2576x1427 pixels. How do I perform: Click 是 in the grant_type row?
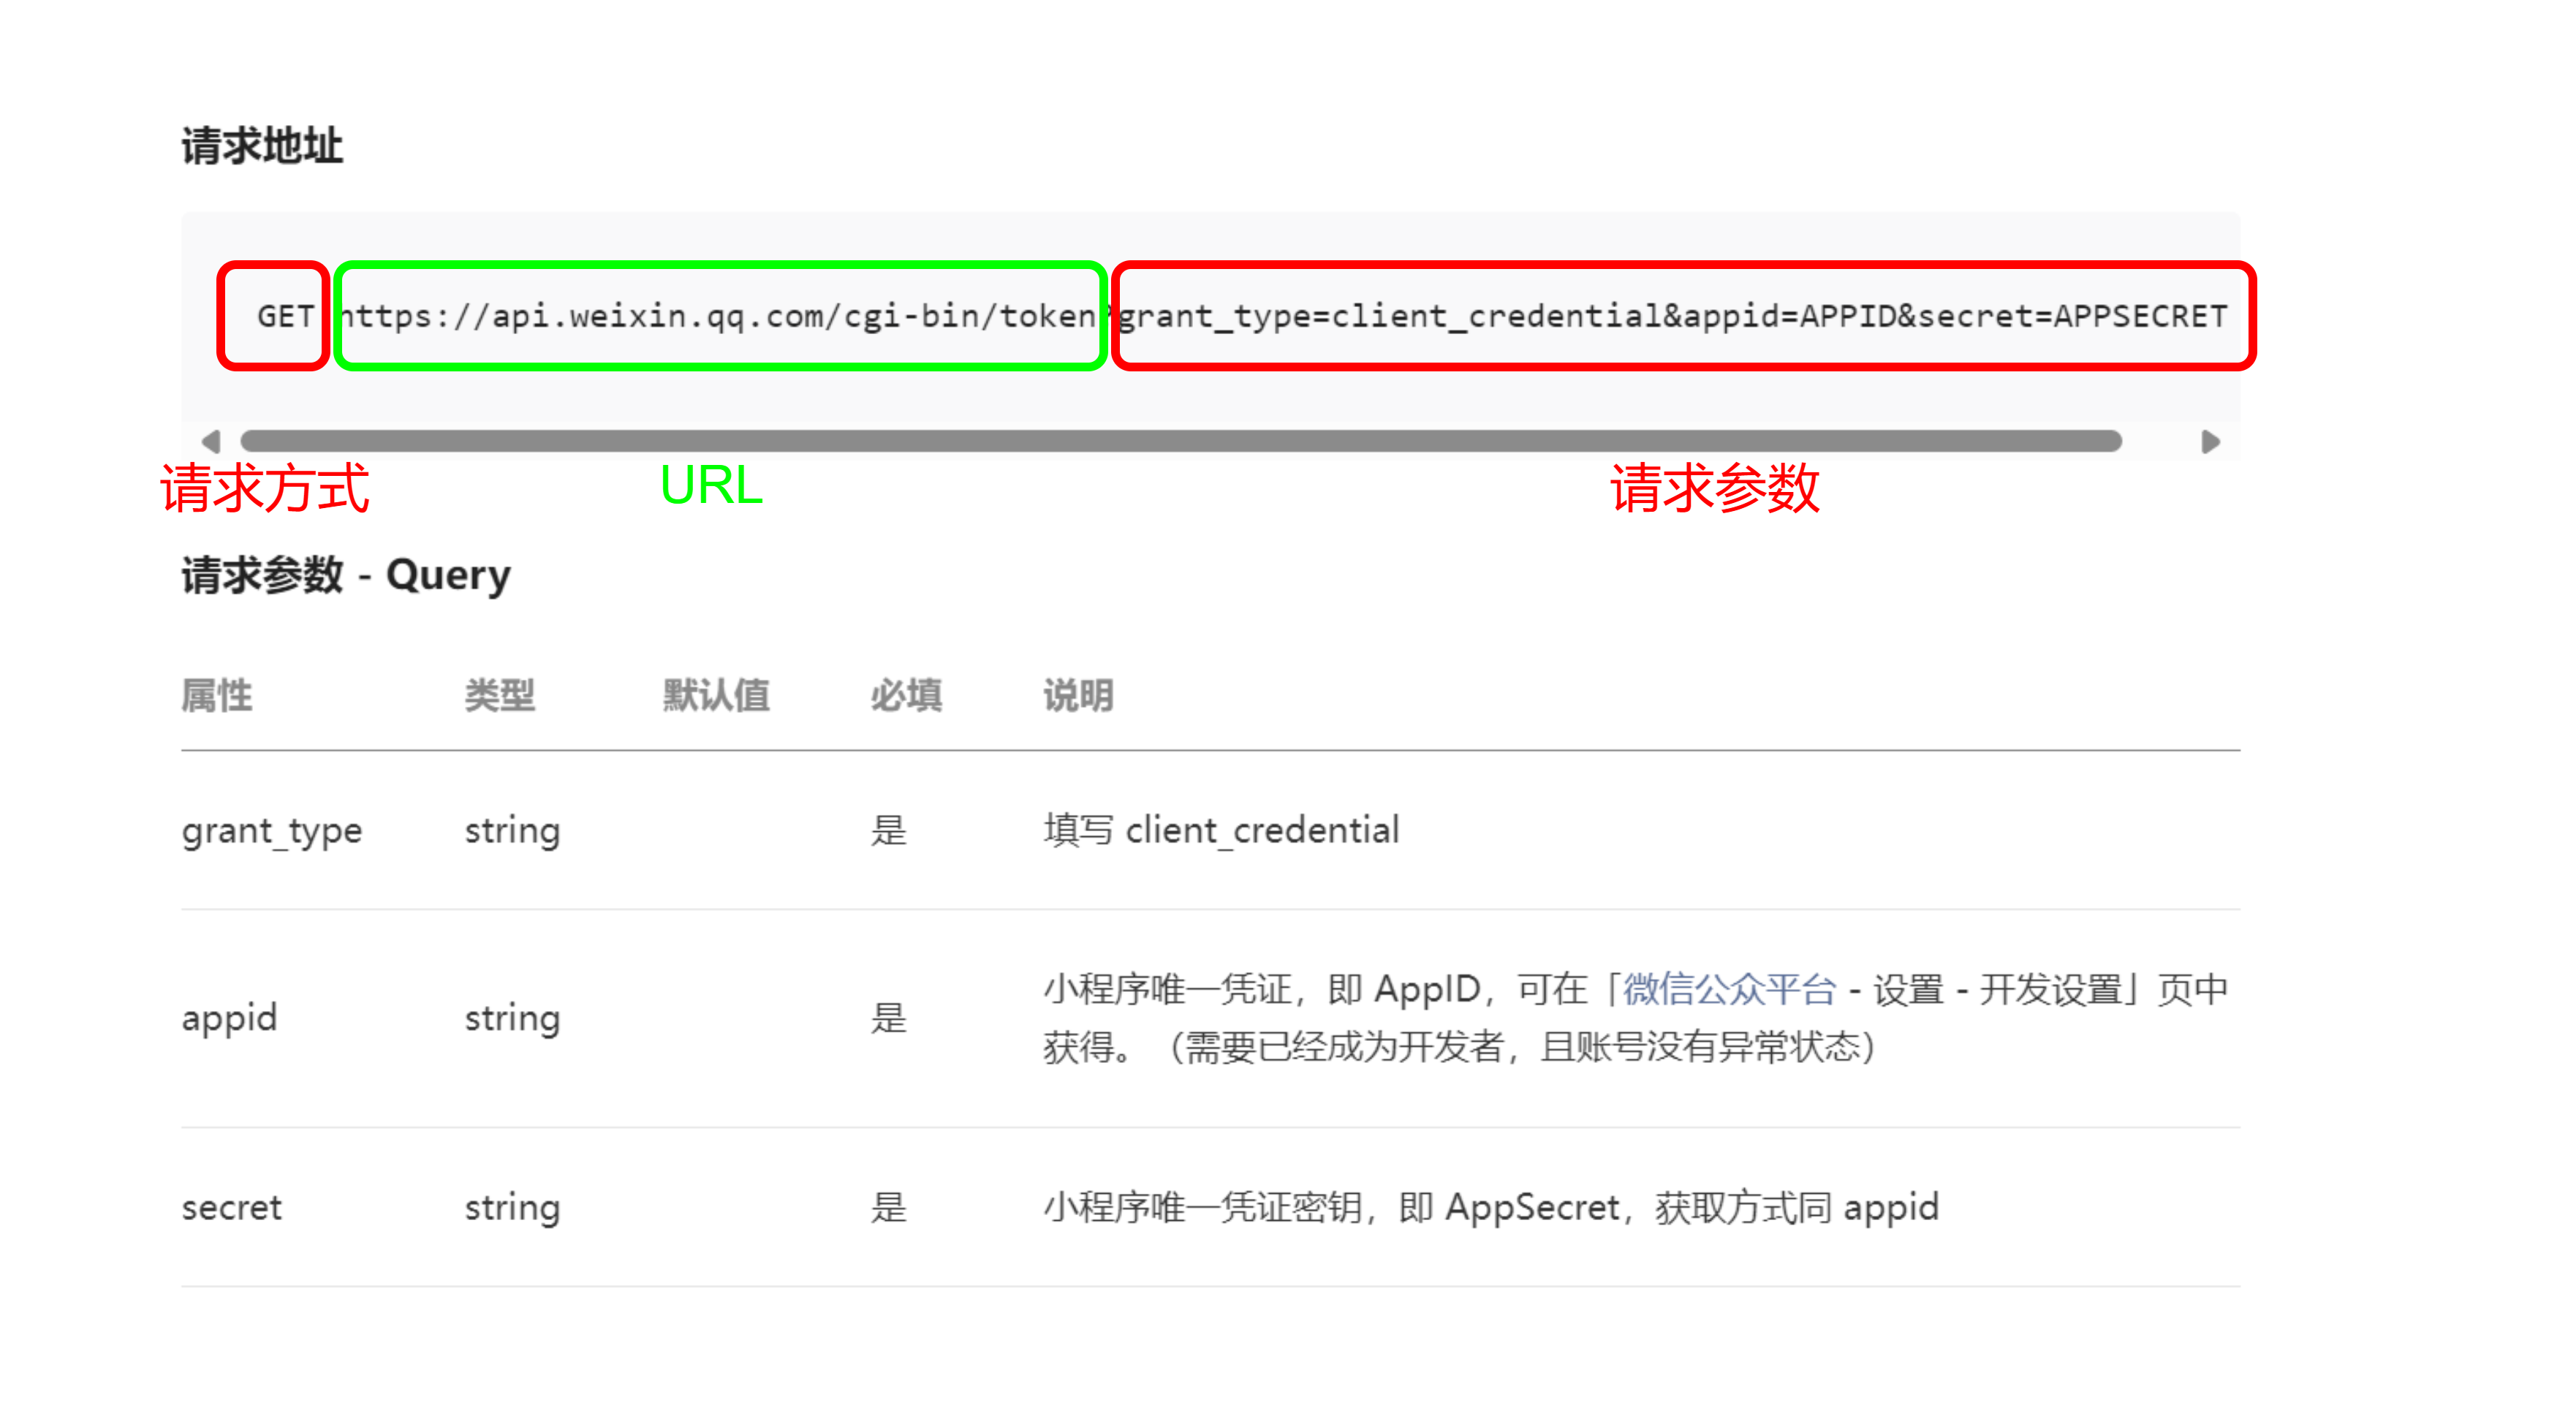pos(888,830)
